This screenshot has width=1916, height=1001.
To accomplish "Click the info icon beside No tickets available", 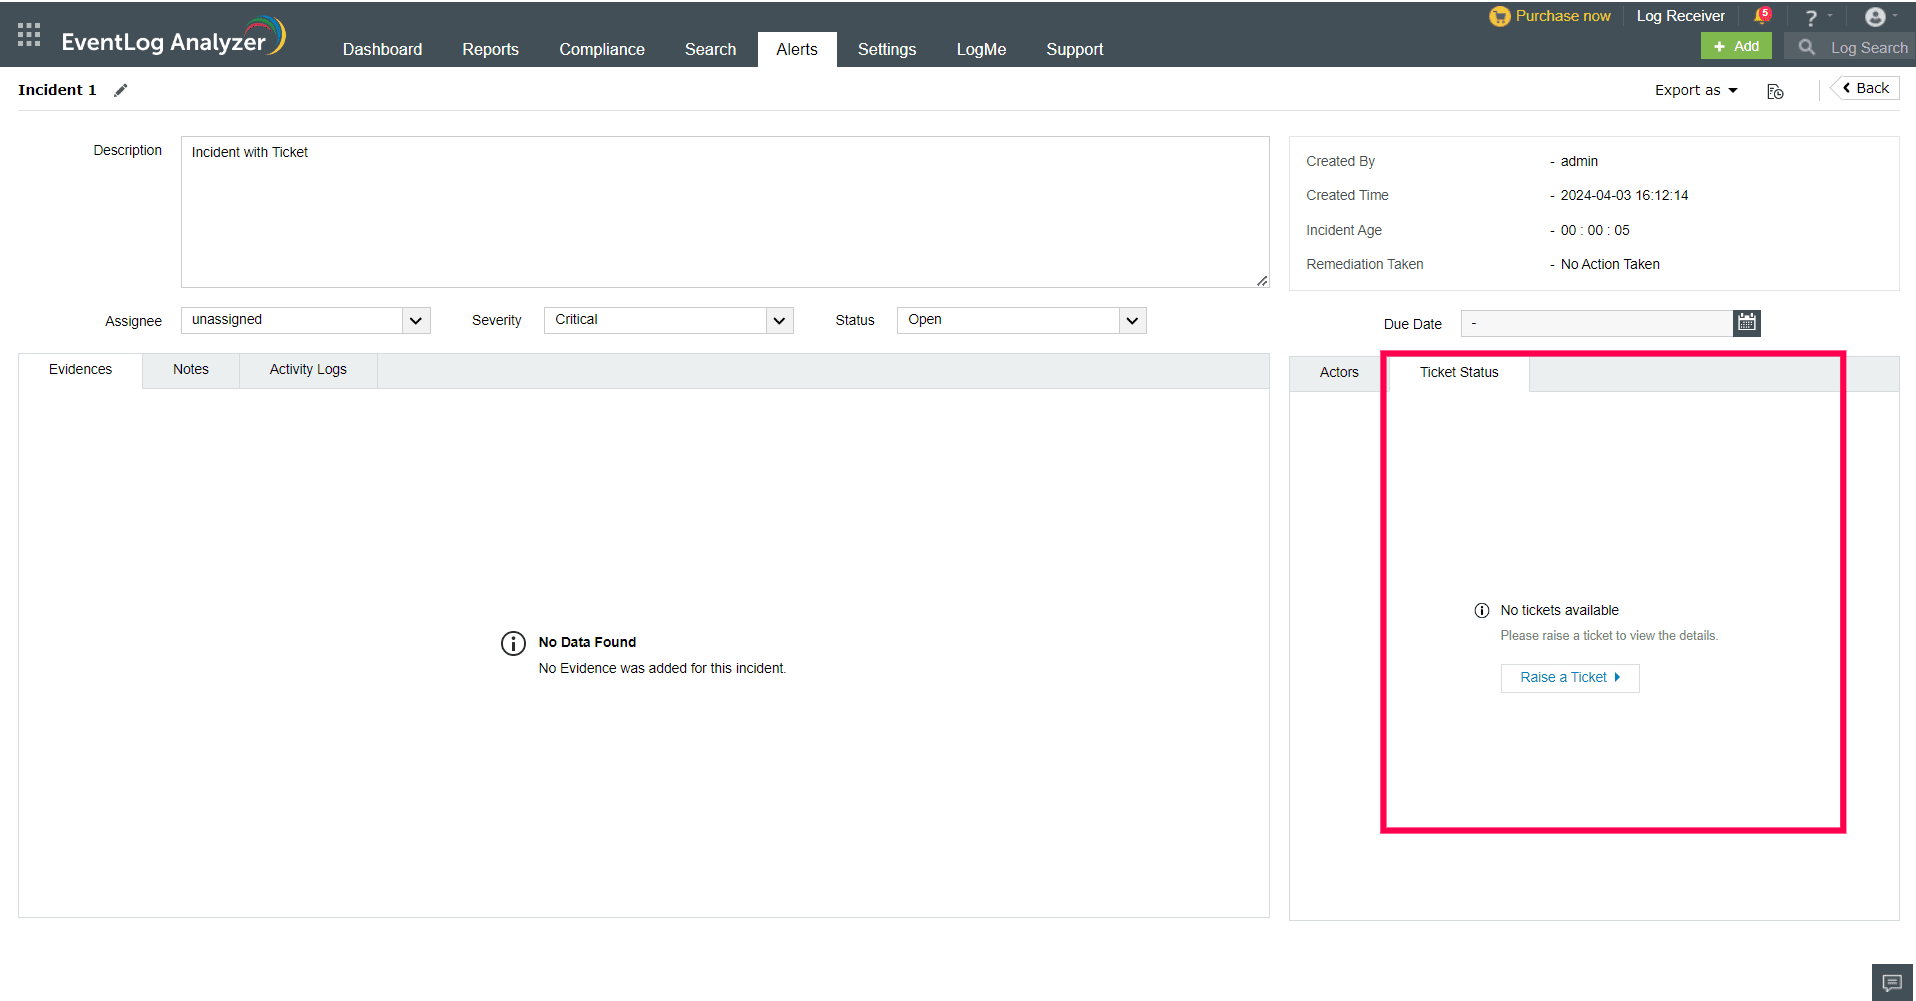I will click(1482, 610).
